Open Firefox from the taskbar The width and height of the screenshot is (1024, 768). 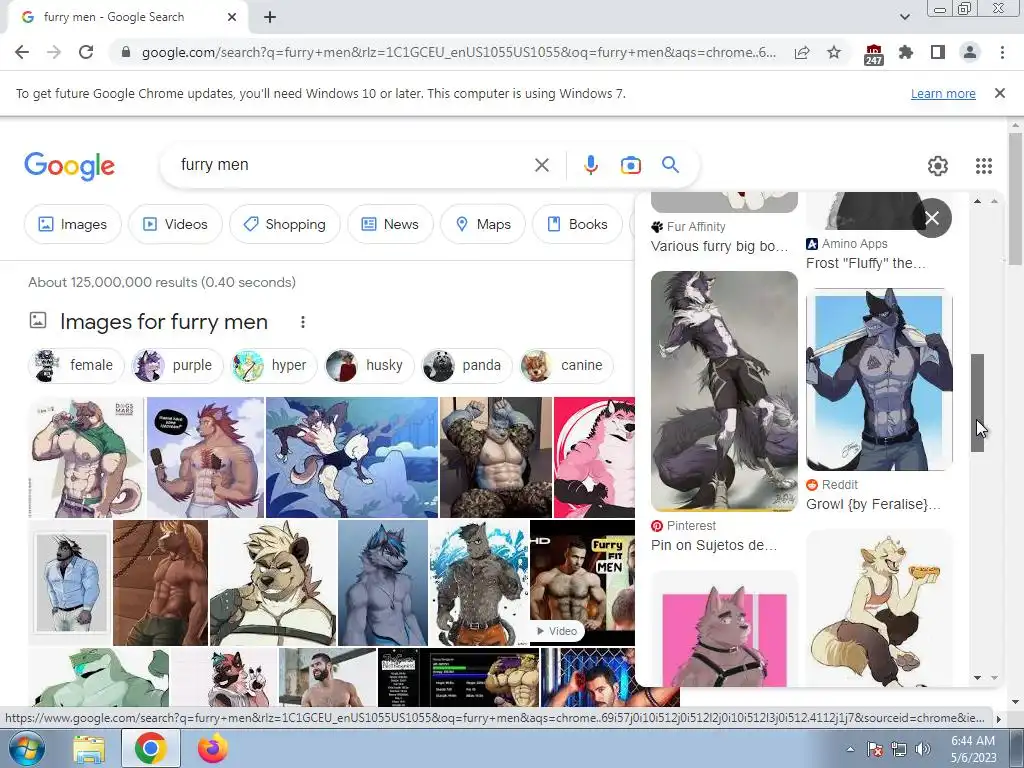(x=212, y=749)
